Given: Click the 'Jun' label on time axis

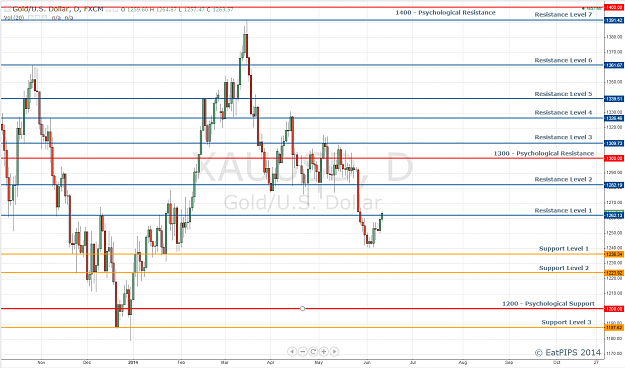Looking at the screenshot, I should point(367,363).
